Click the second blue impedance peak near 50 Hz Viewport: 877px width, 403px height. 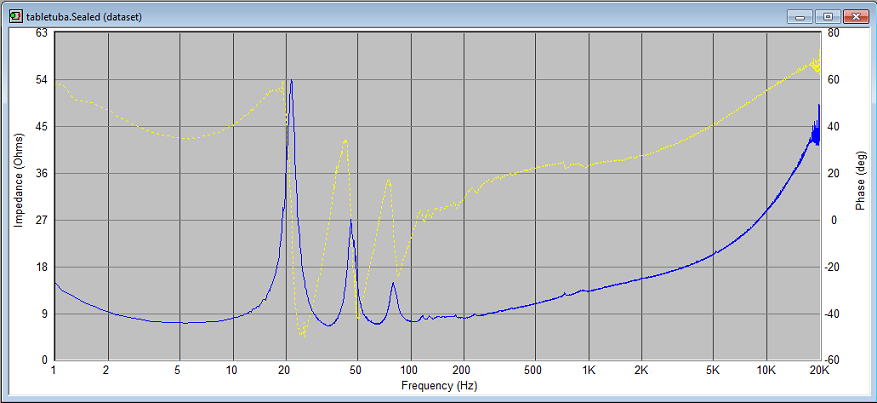tap(350, 221)
